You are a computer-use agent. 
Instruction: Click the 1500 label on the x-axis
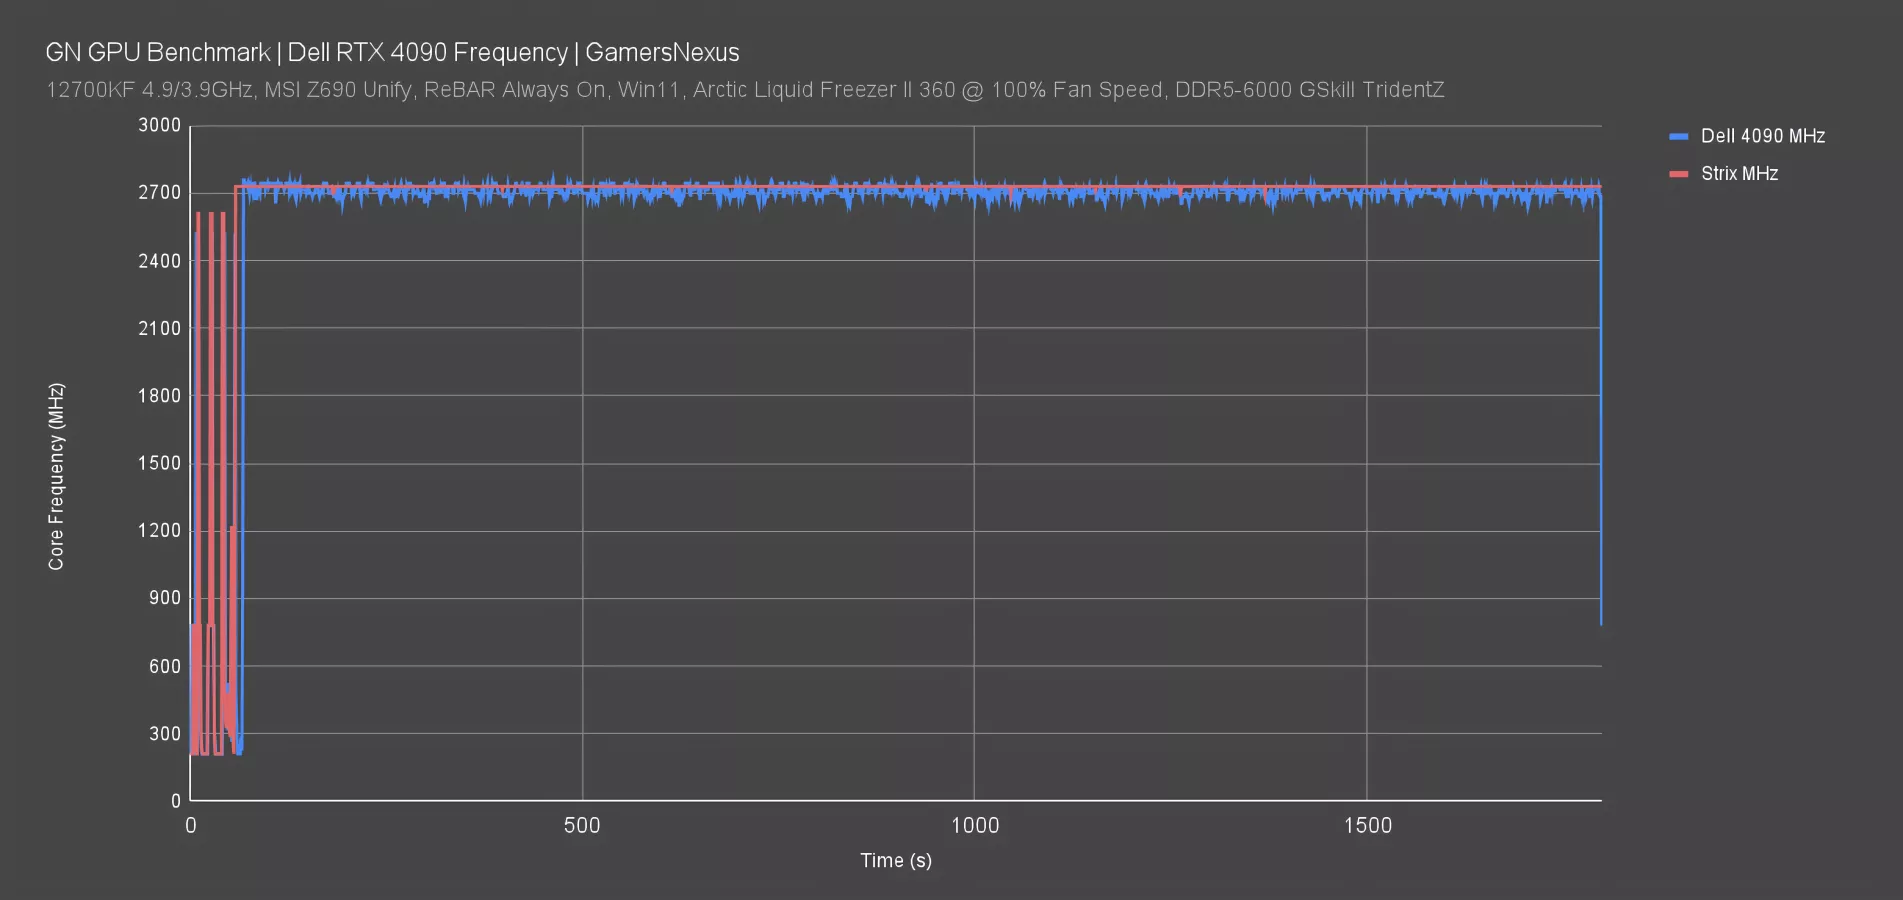point(1367,826)
